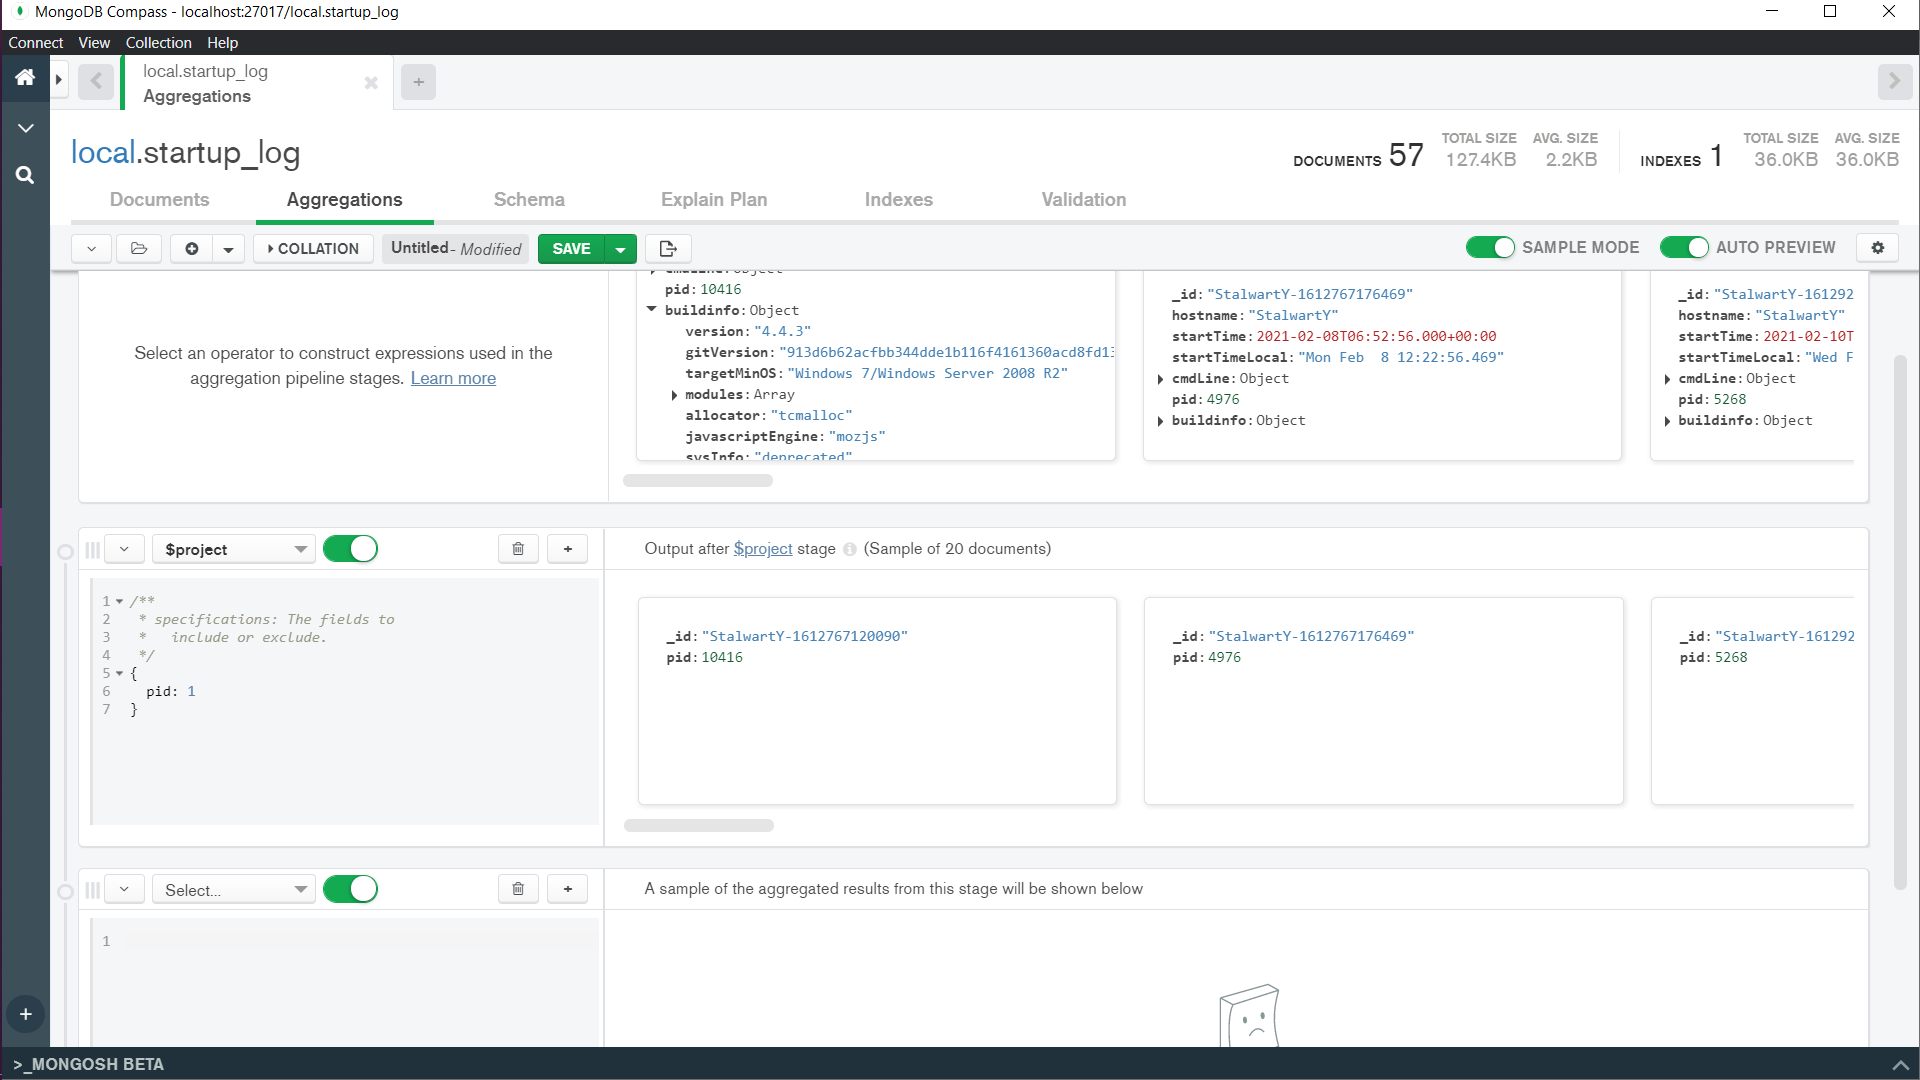Grab the empty stage drag handle

(92, 889)
